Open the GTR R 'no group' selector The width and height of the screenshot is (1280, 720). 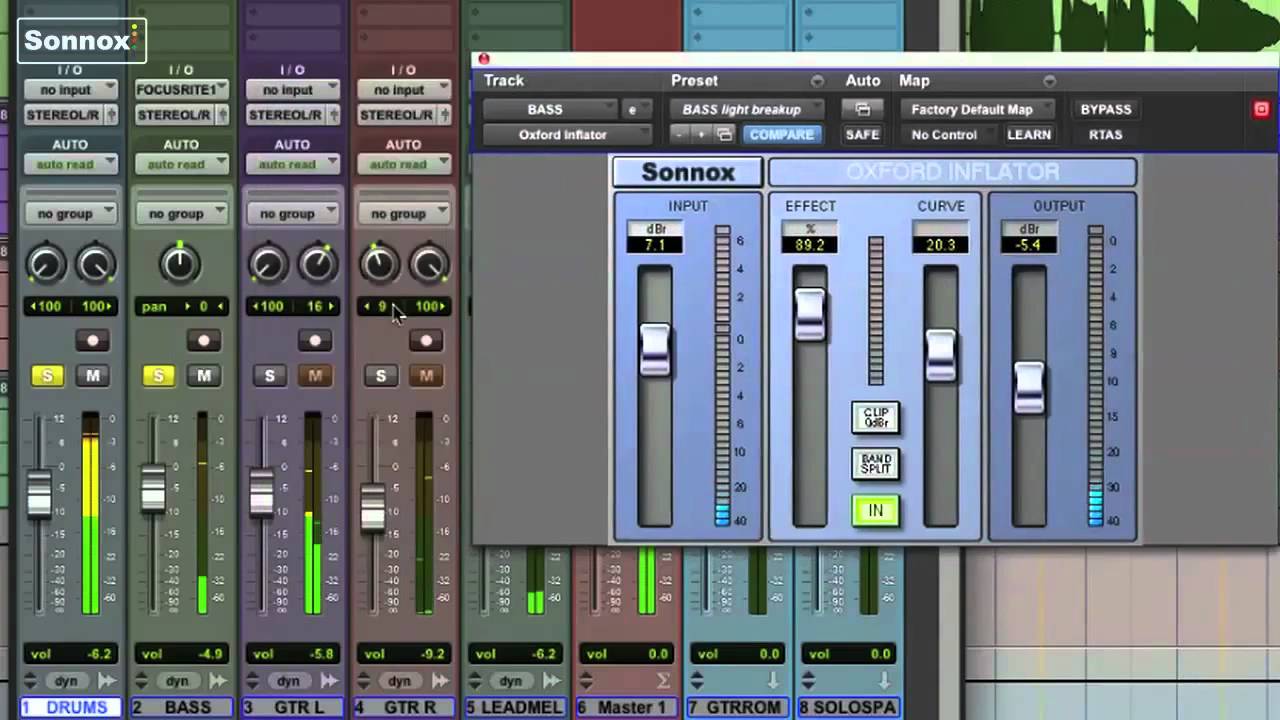pos(403,213)
